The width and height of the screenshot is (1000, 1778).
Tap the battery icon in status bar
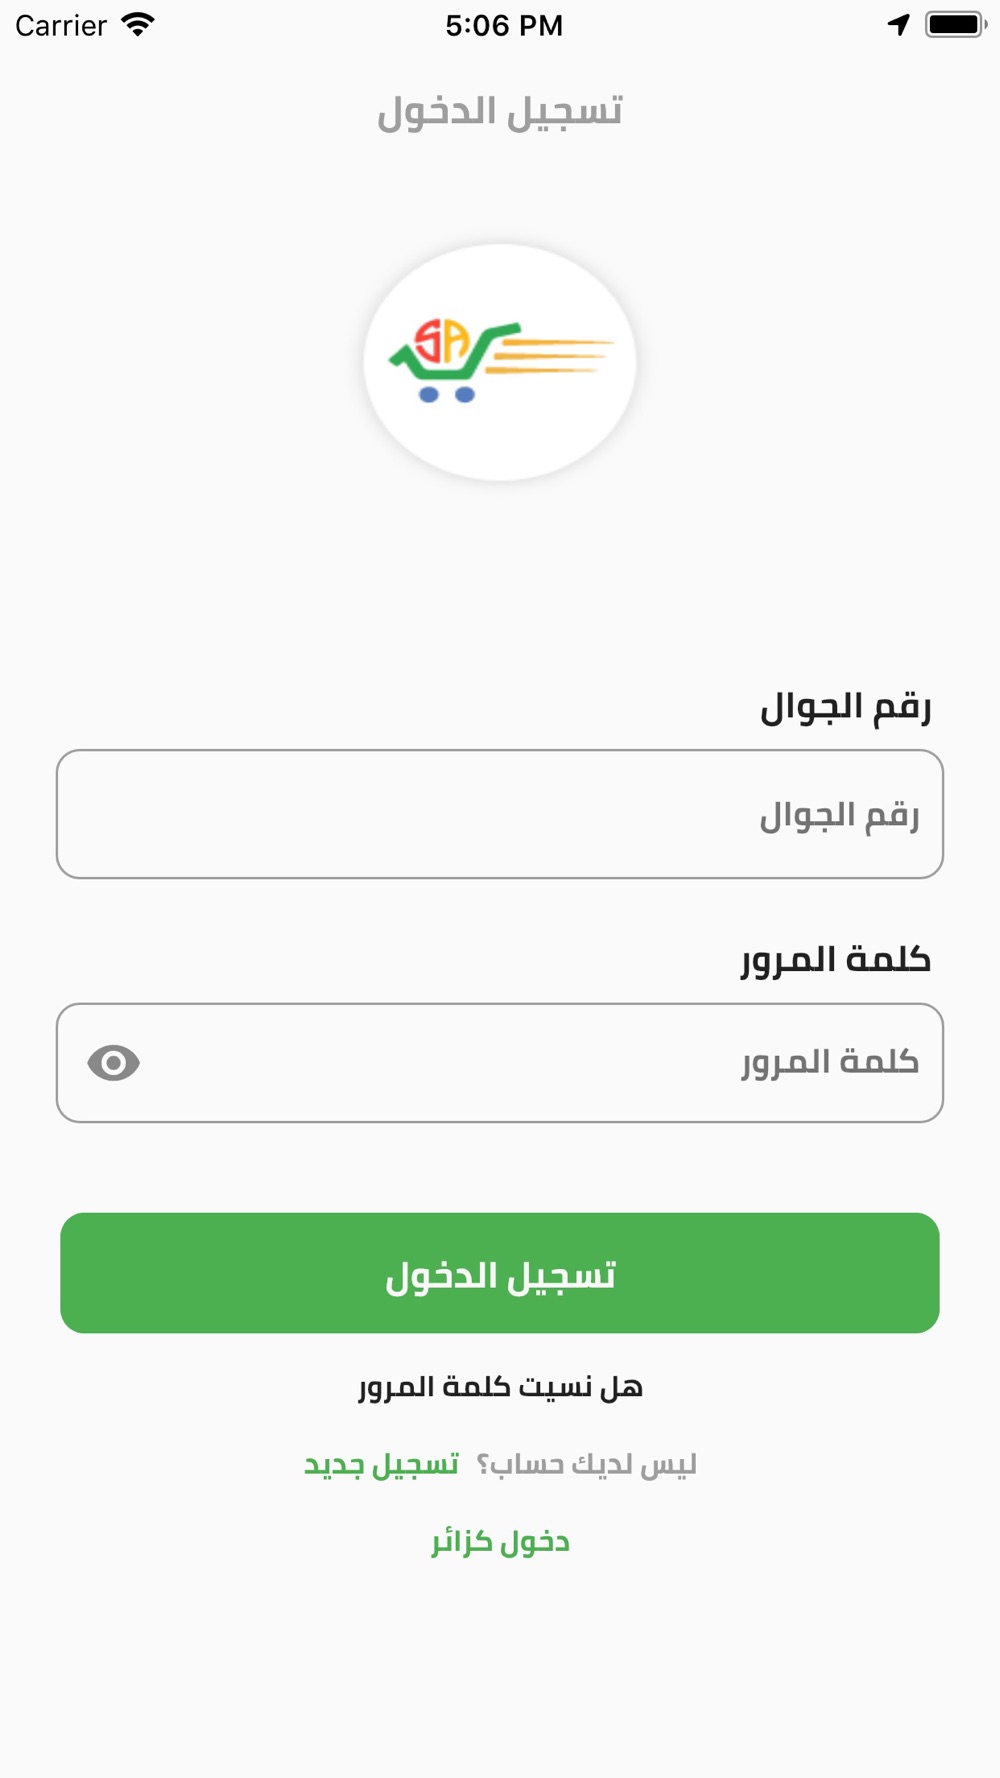tap(956, 25)
